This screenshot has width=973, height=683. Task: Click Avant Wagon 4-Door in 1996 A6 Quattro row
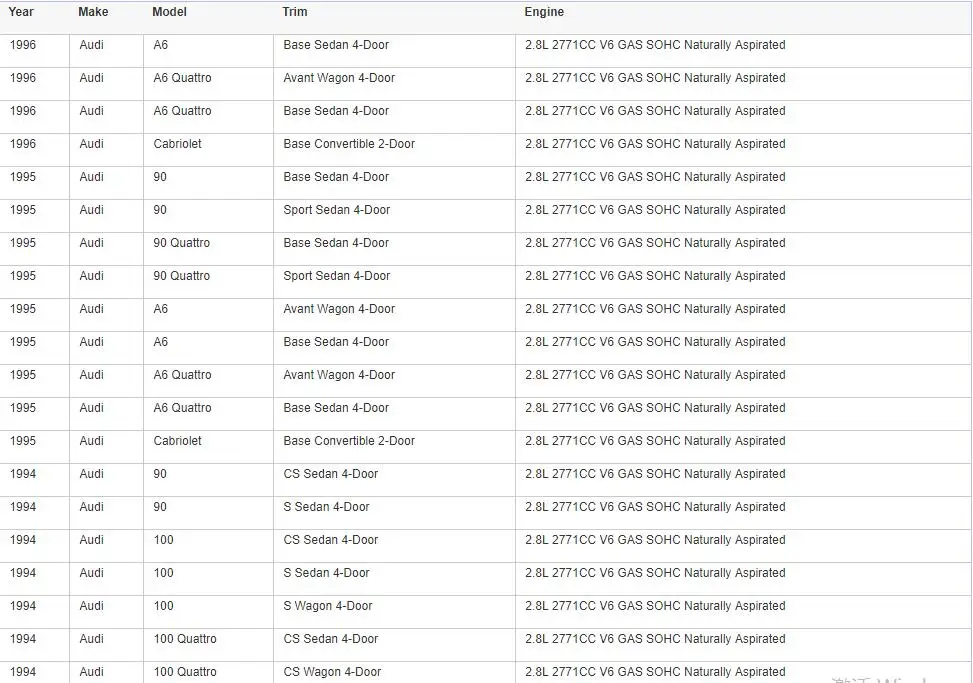pyautogui.click(x=339, y=78)
